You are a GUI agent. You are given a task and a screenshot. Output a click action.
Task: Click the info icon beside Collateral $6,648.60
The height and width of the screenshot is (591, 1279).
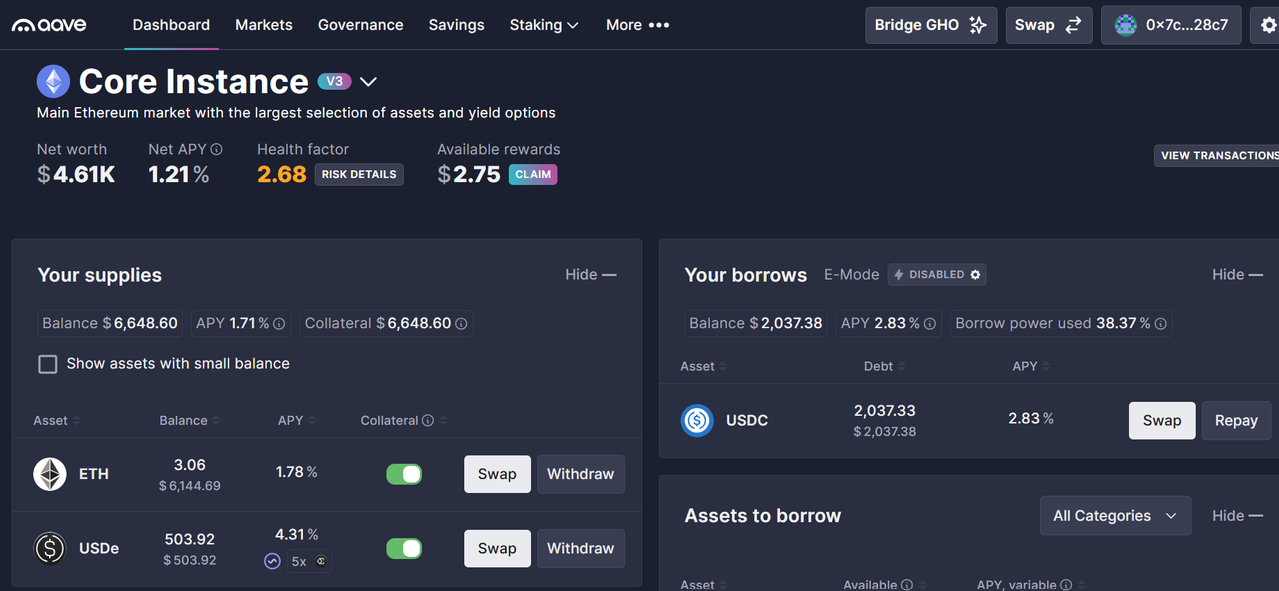tap(461, 324)
